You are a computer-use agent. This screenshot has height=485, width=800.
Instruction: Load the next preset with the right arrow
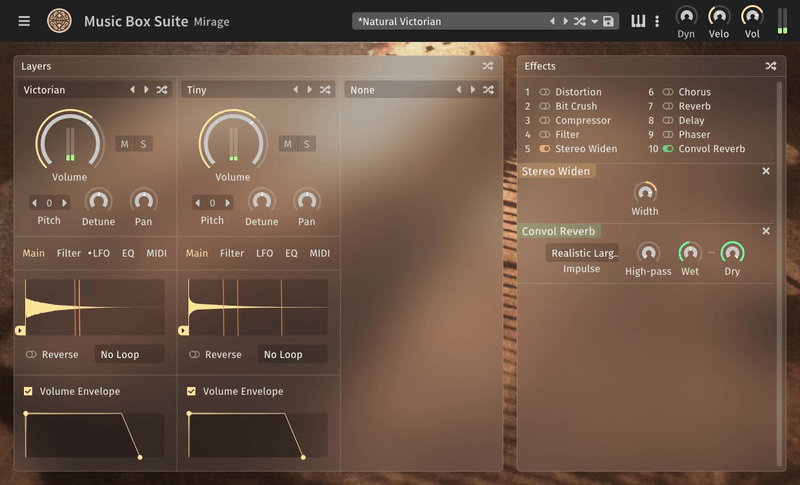565,21
